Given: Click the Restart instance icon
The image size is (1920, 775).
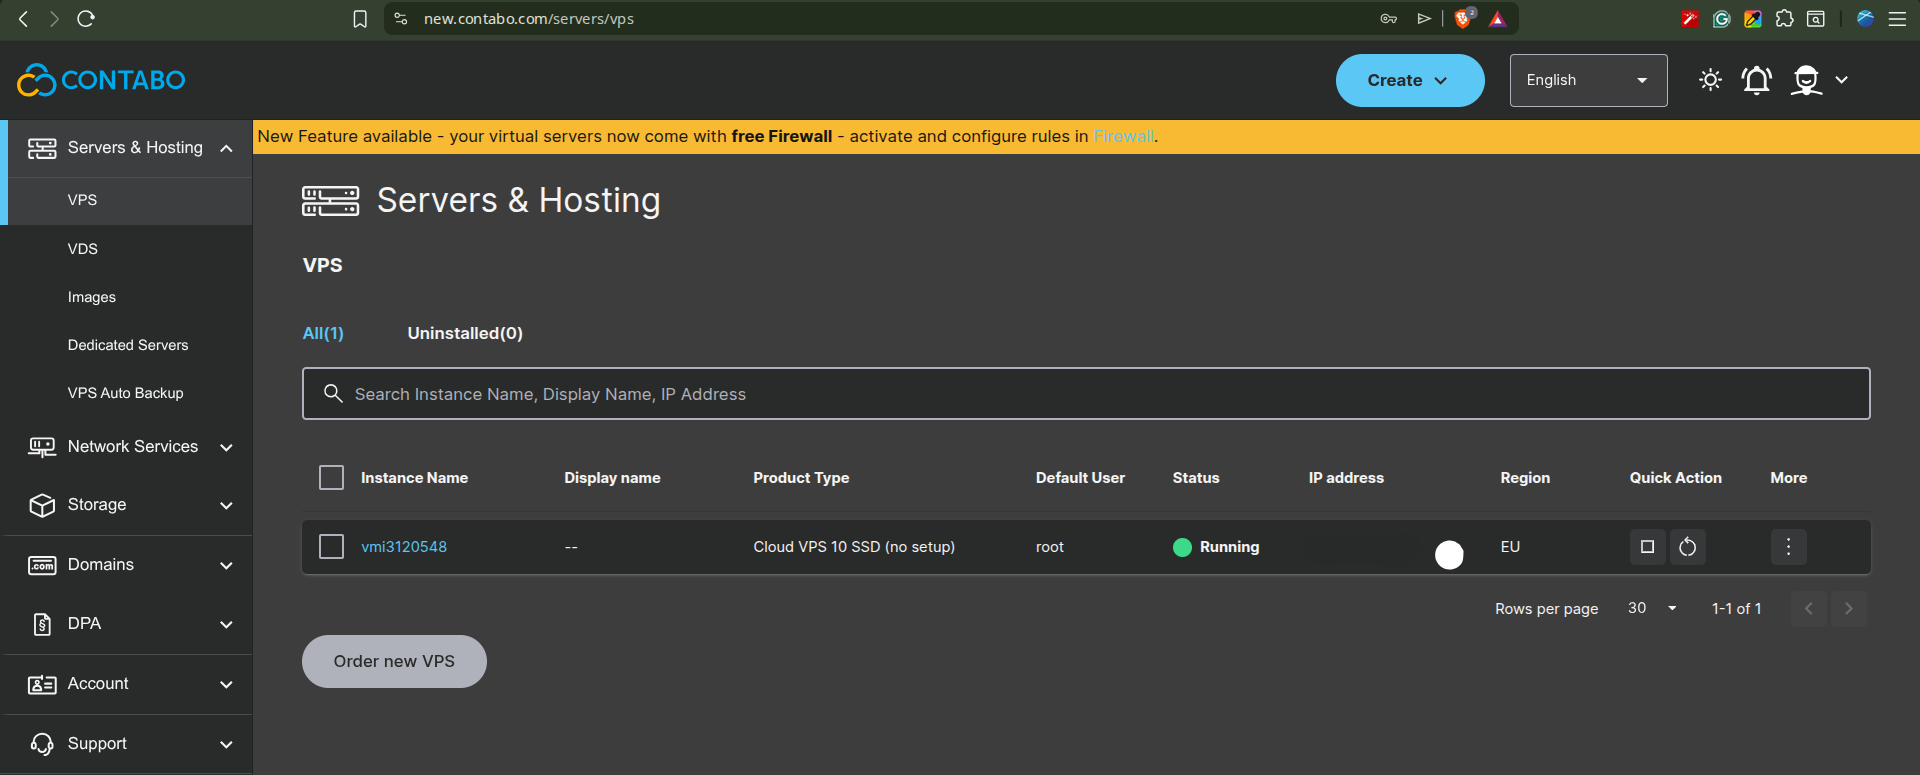Looking at the screenshot, I should coord(1688,547).
